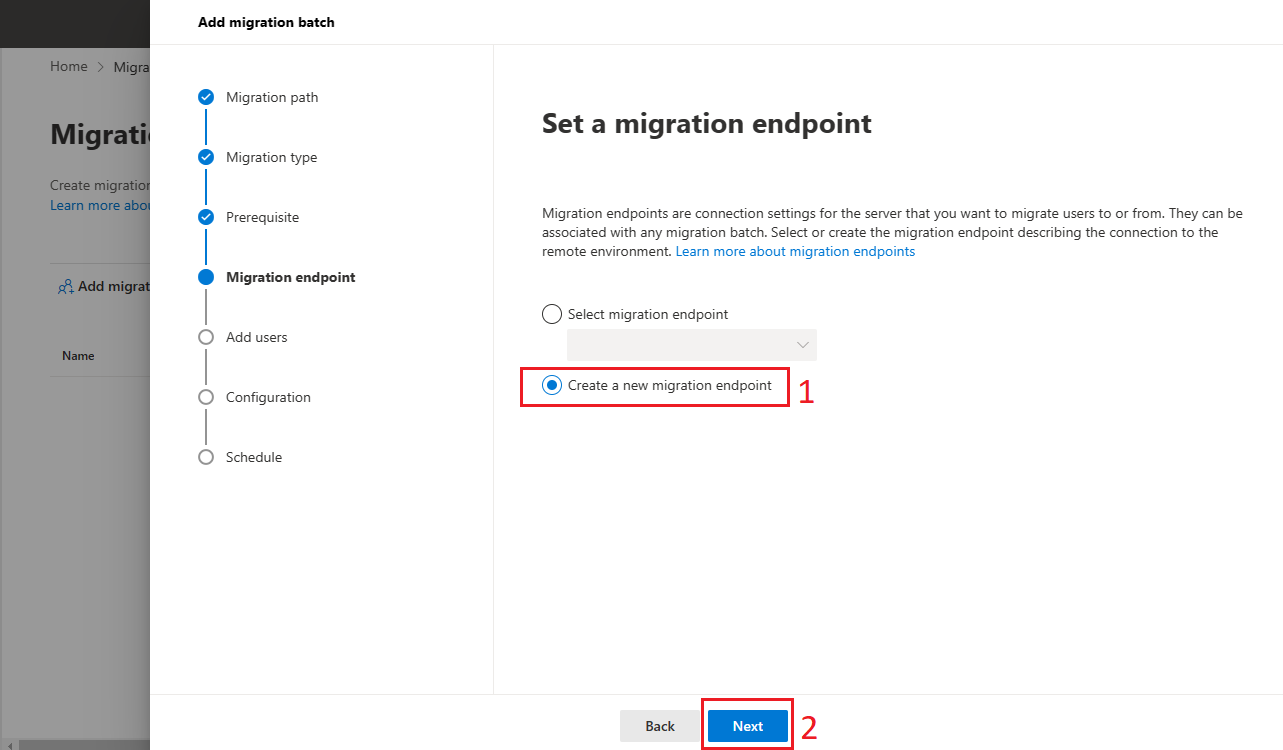Click the Migration path completed step checkmark

pyautogui.click(x=206, y=97)
